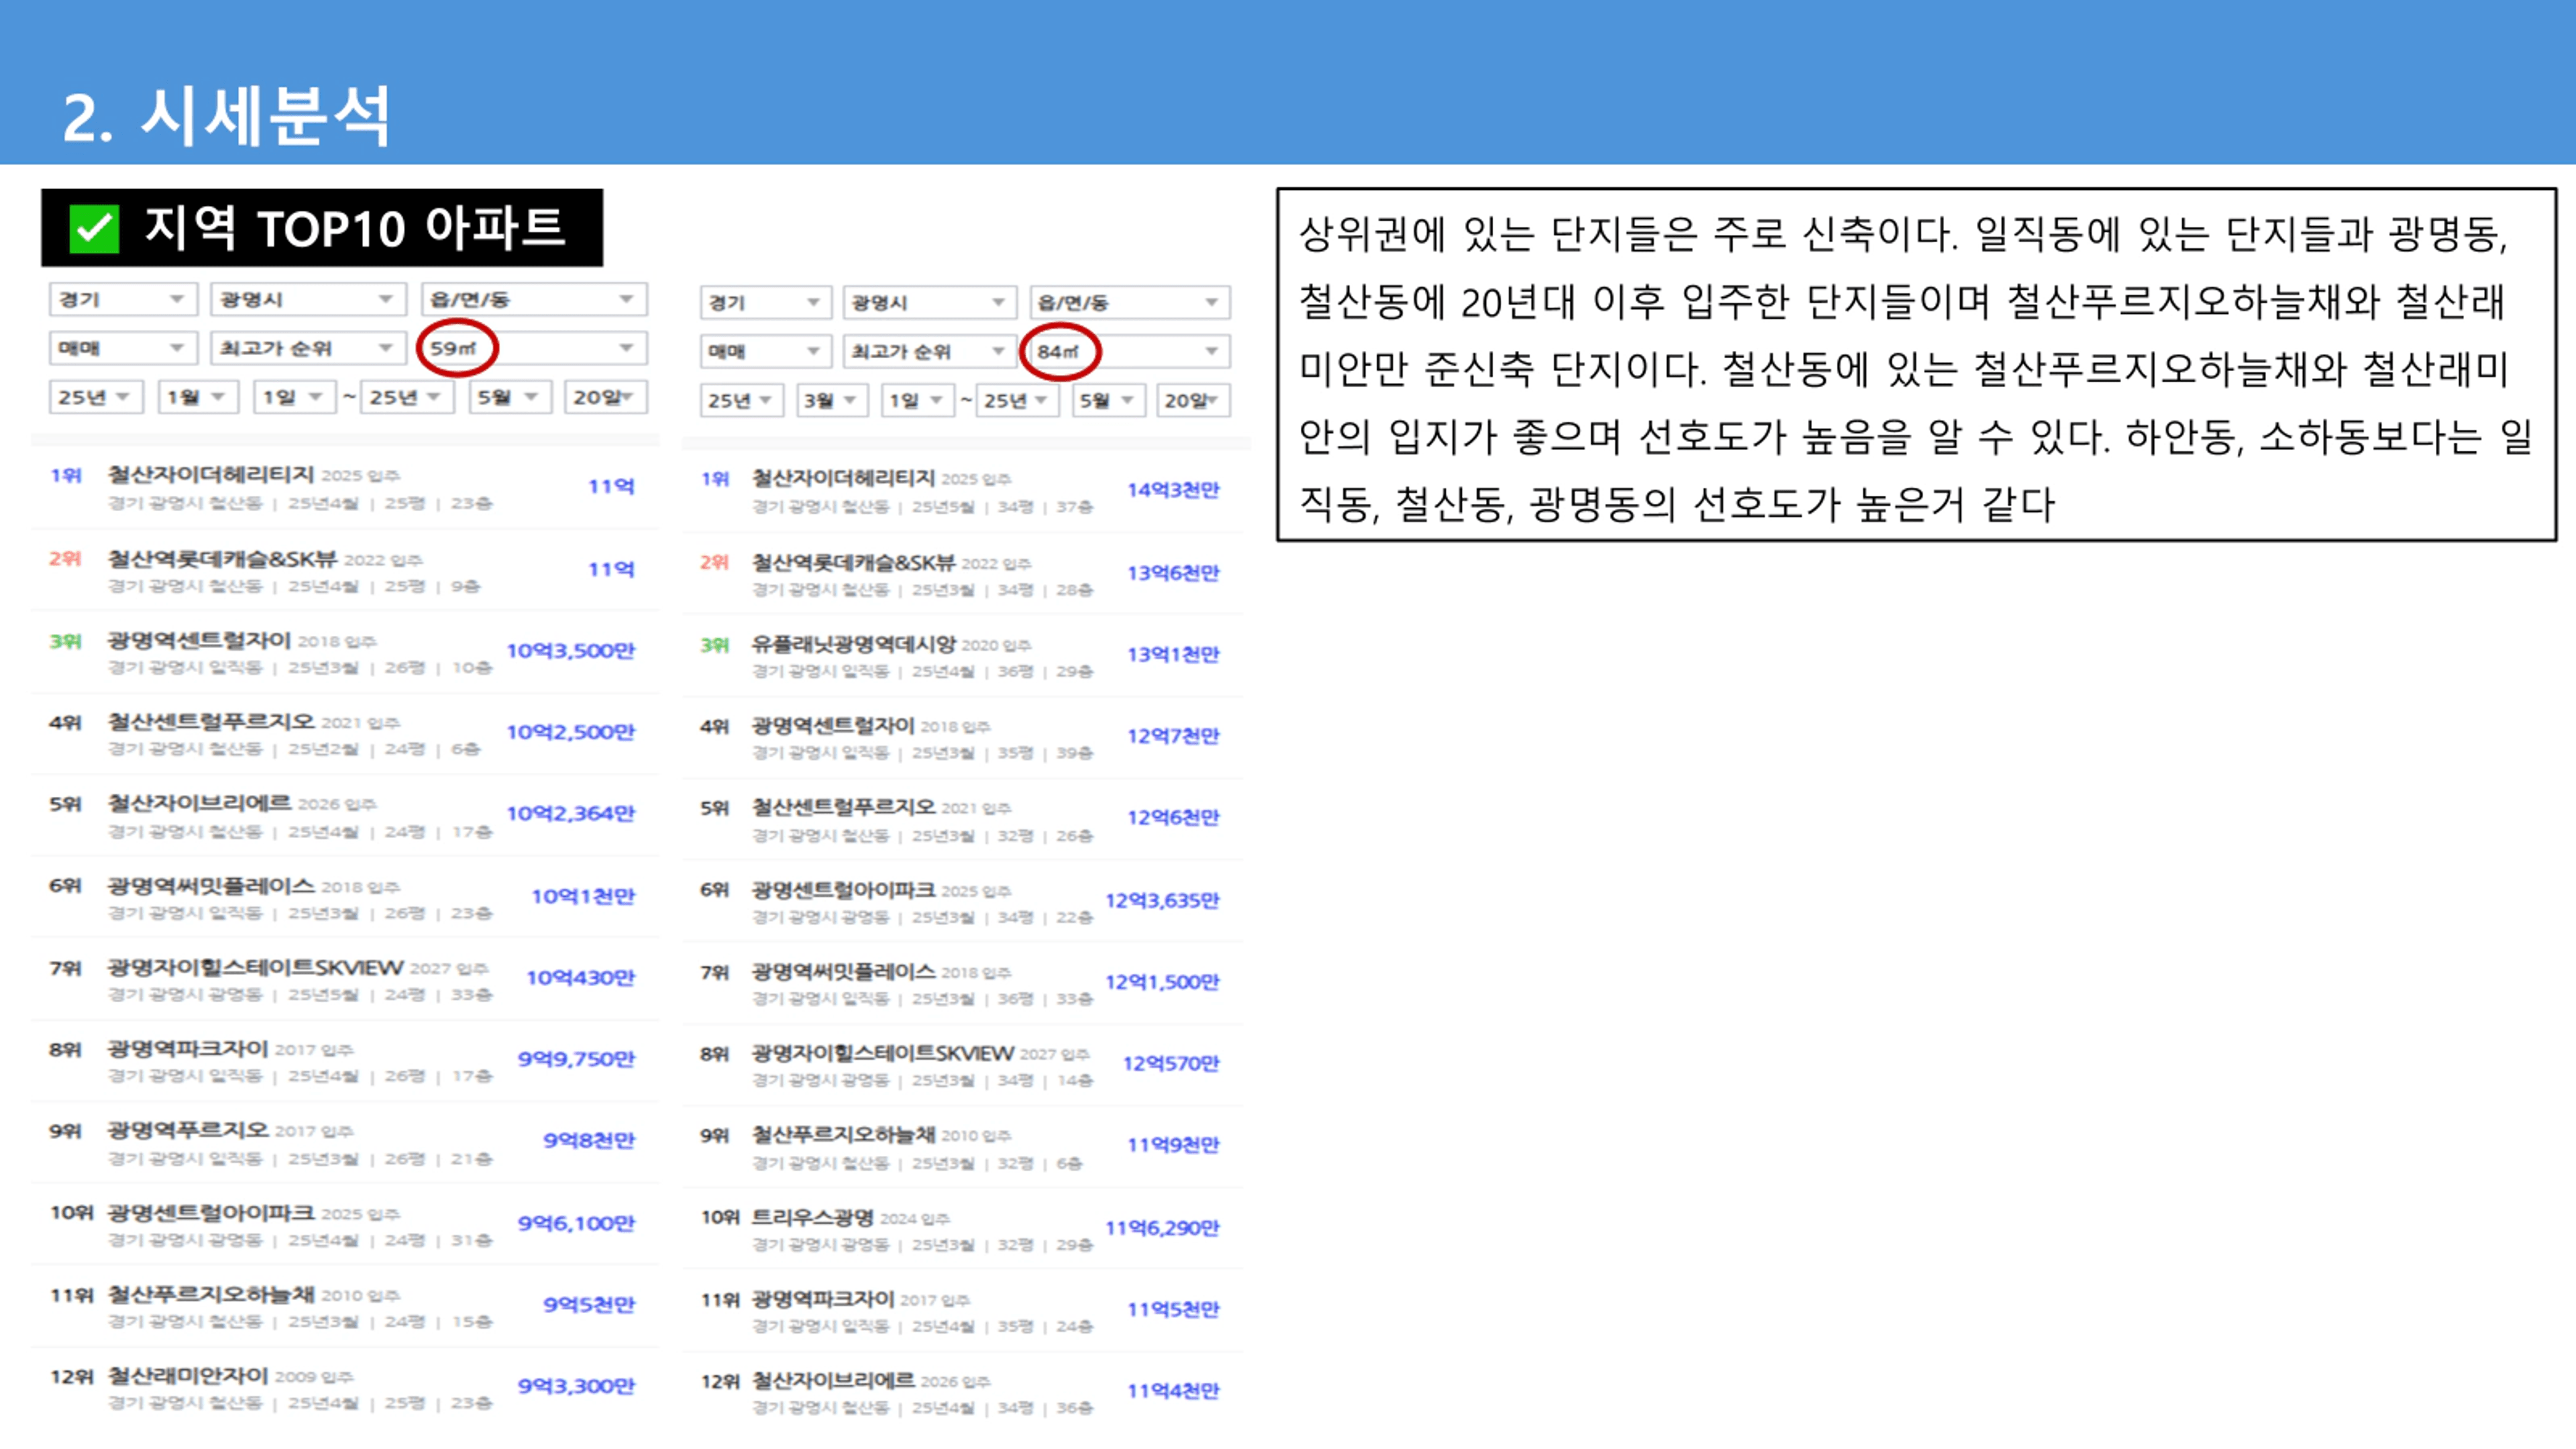Open the 광명역푸르지오 2017 입주 listing

tap(188, 1130)
